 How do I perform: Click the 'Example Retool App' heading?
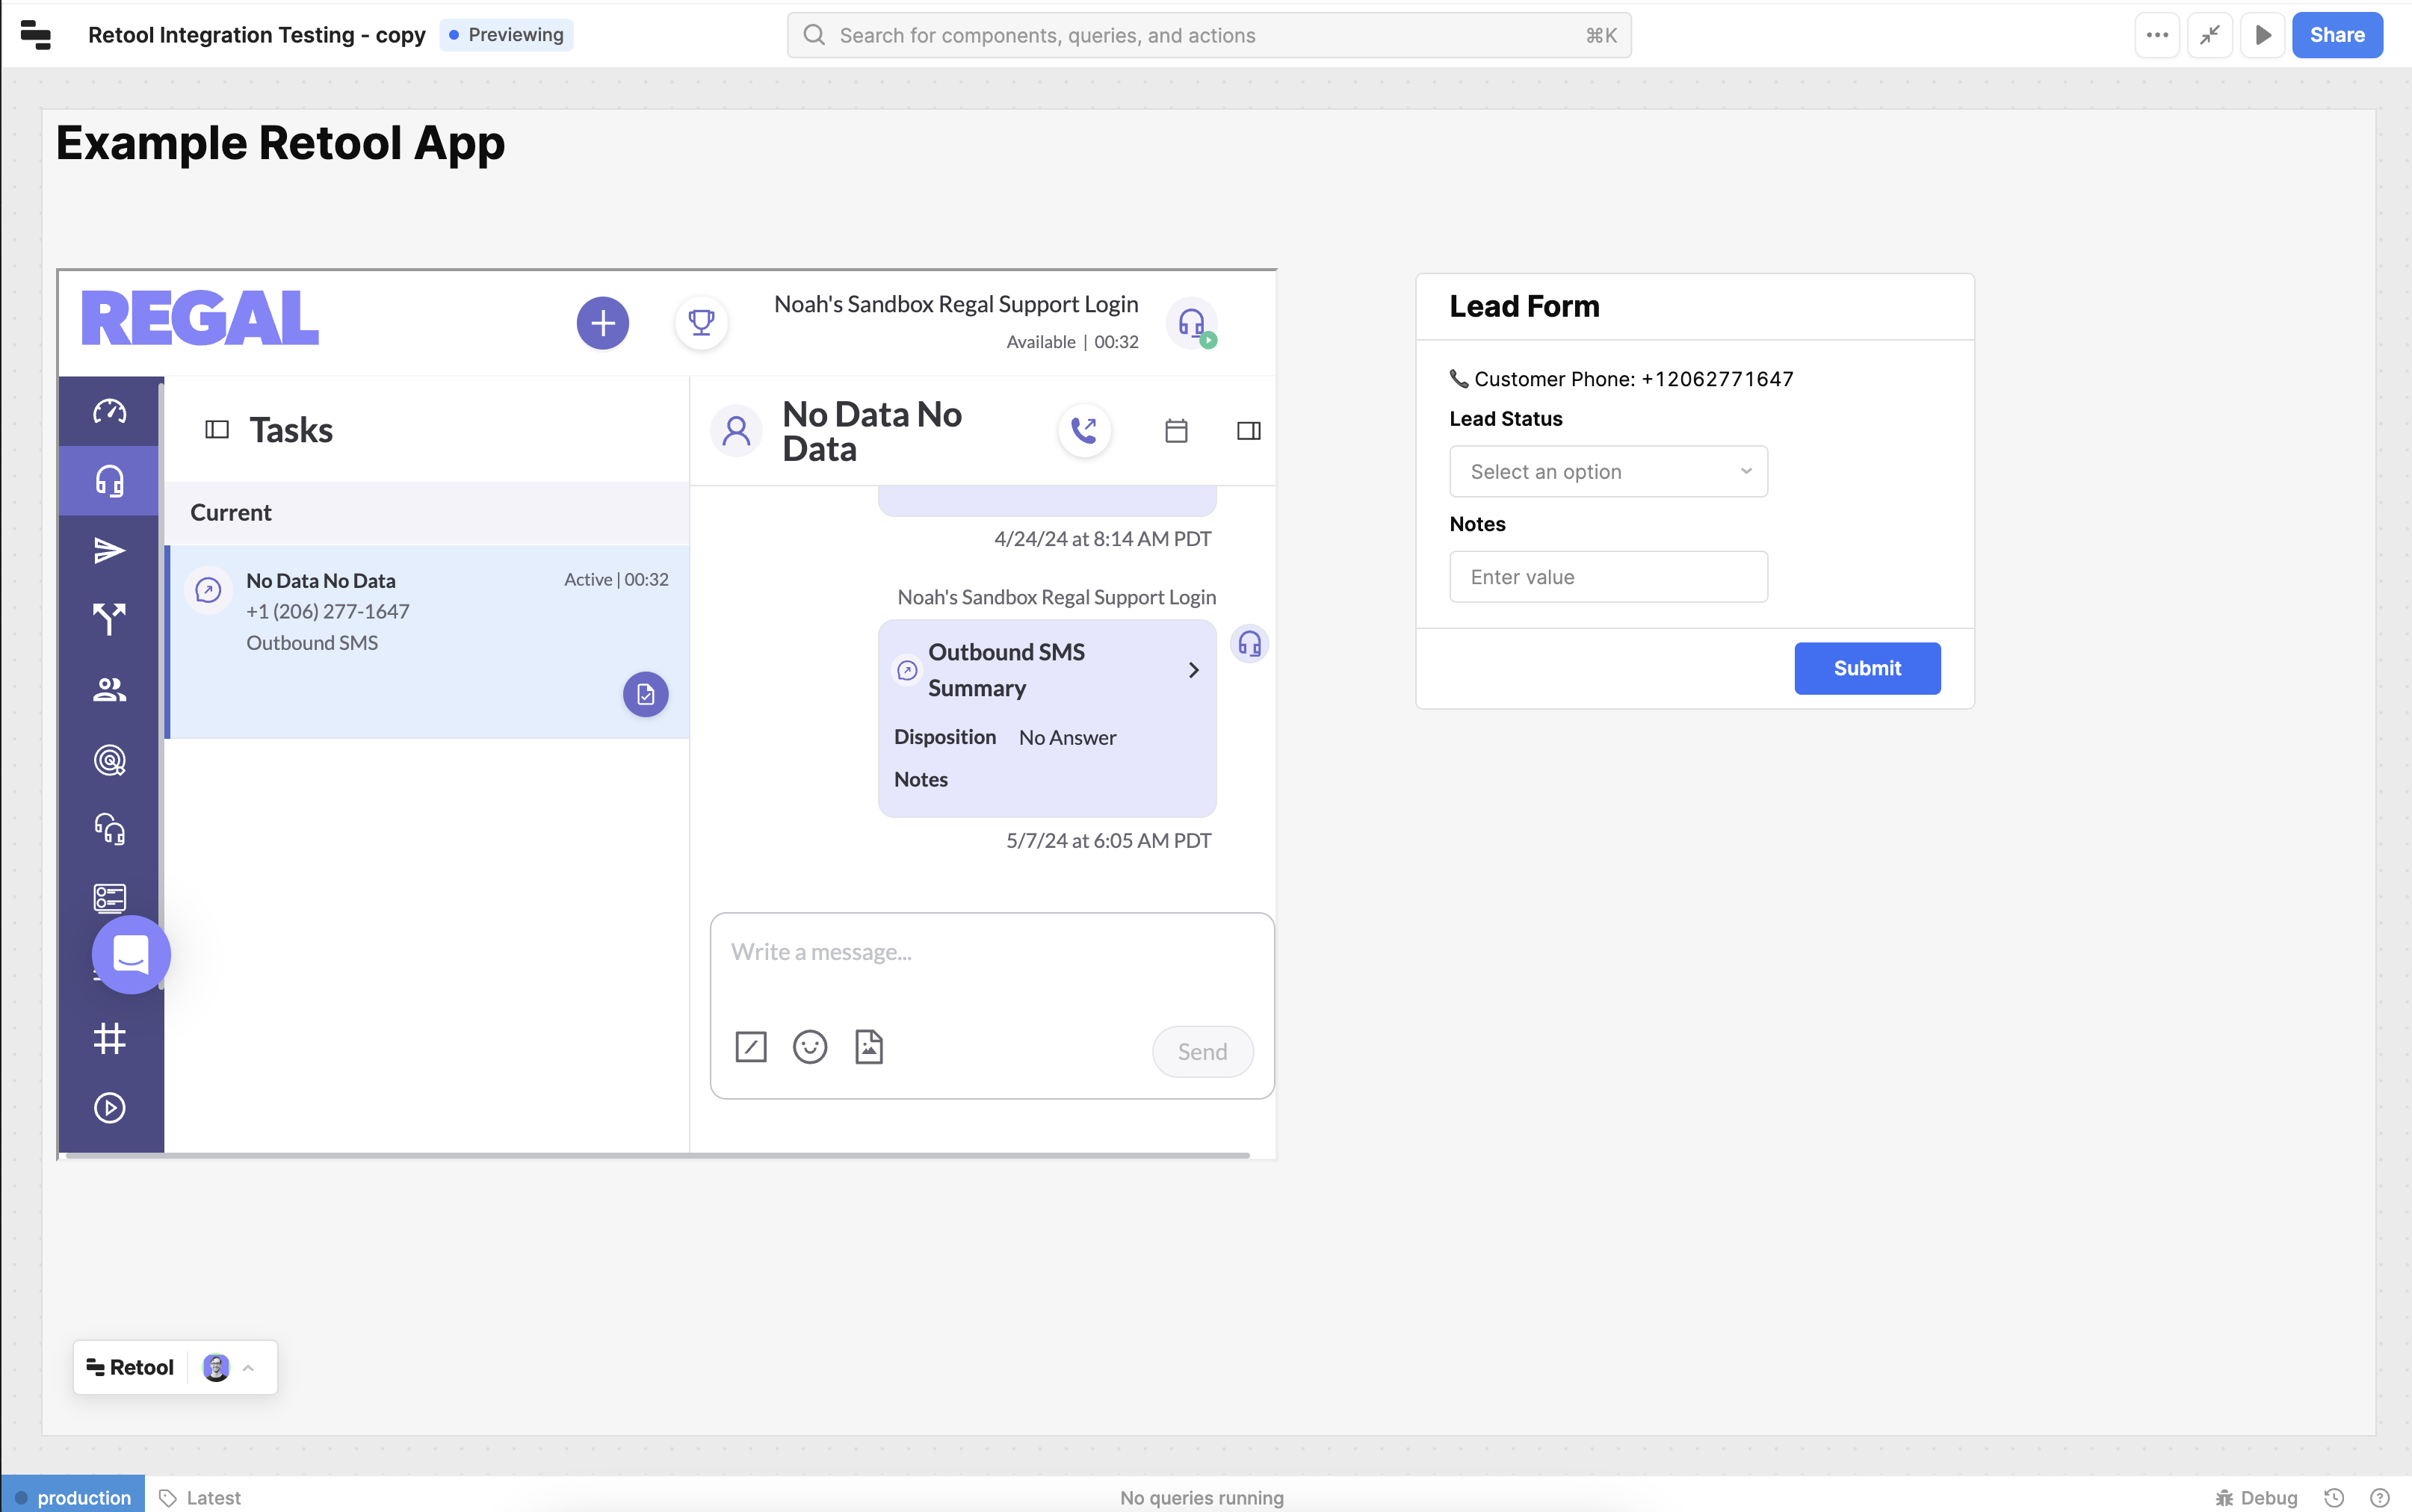tap(280, 143)
